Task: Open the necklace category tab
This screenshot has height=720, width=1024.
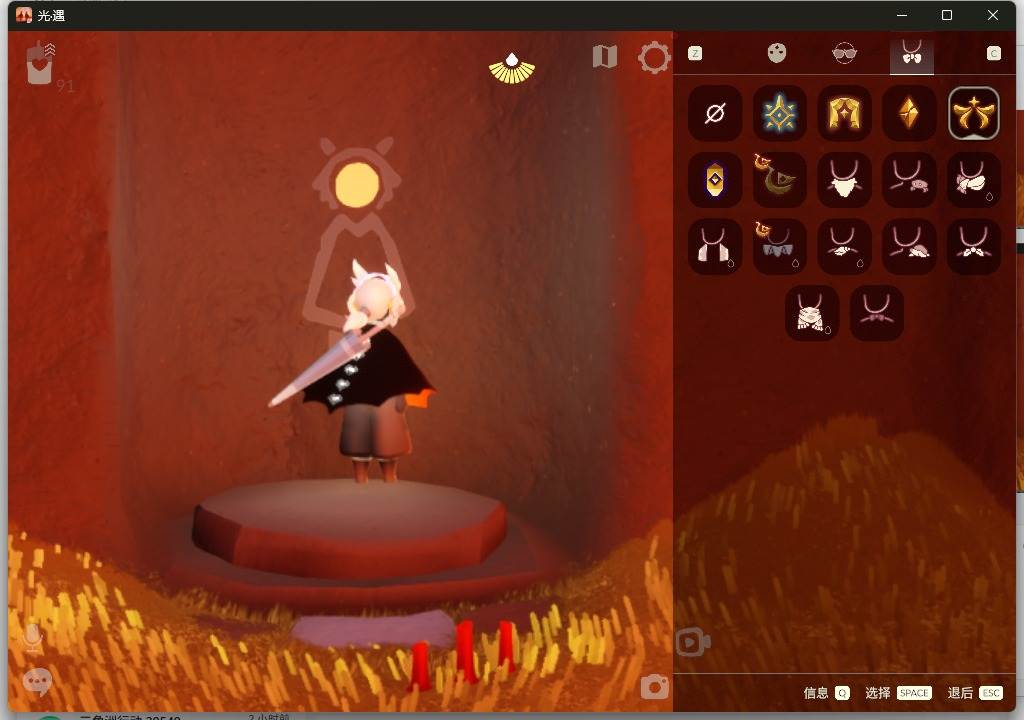Action: click(x=912, y=53)
